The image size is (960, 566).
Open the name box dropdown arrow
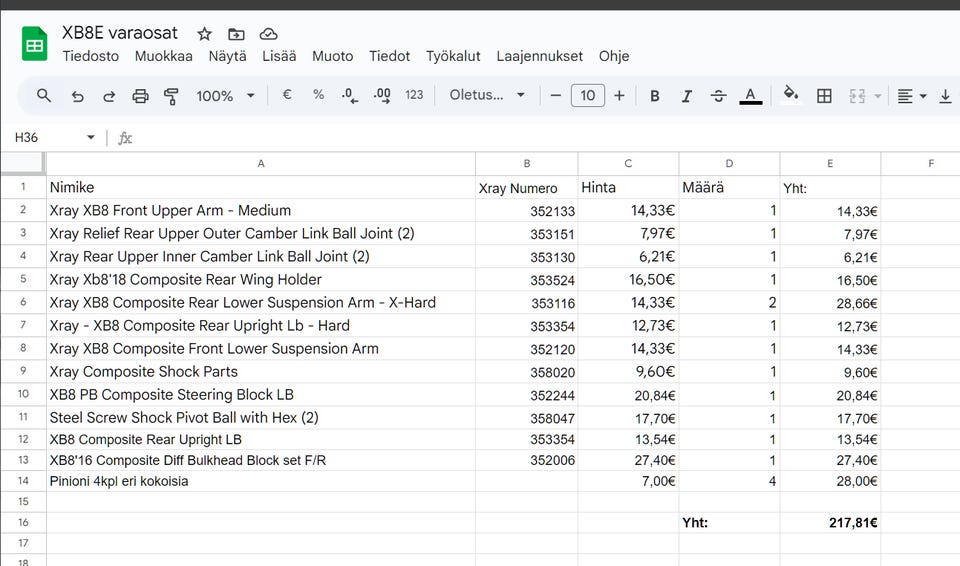pos(91,138)
